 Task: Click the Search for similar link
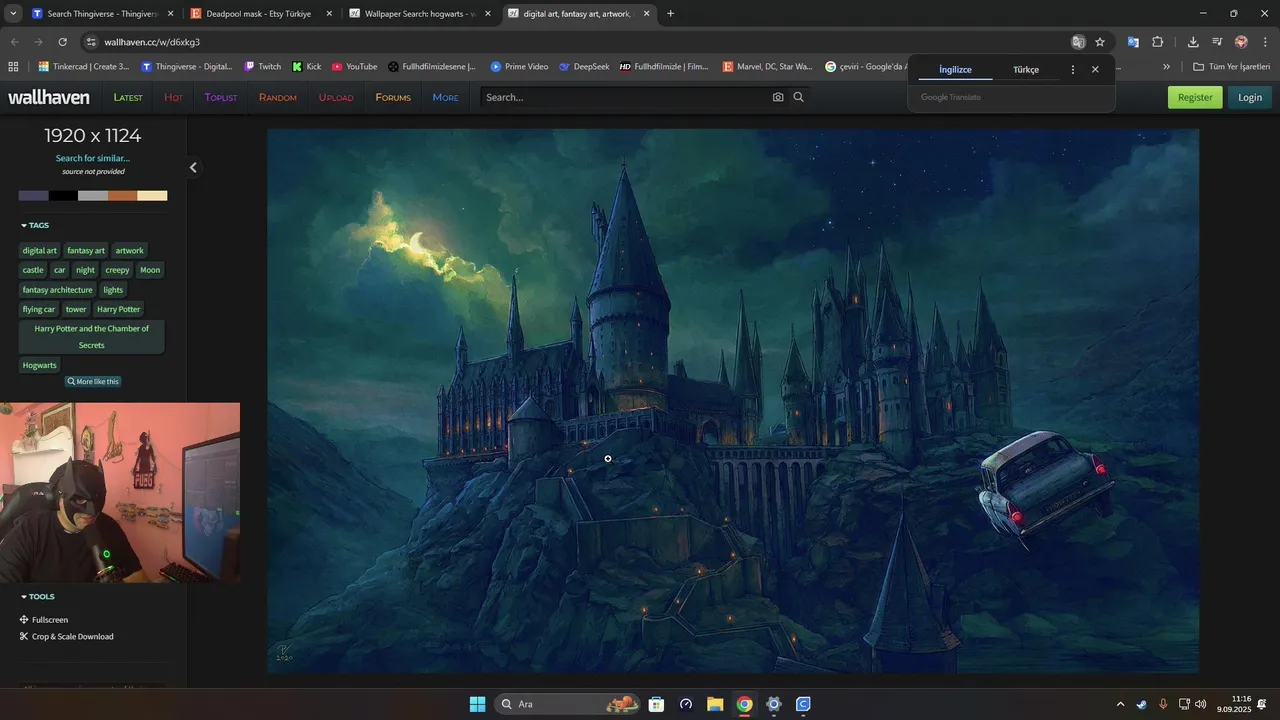pos(93,158)
